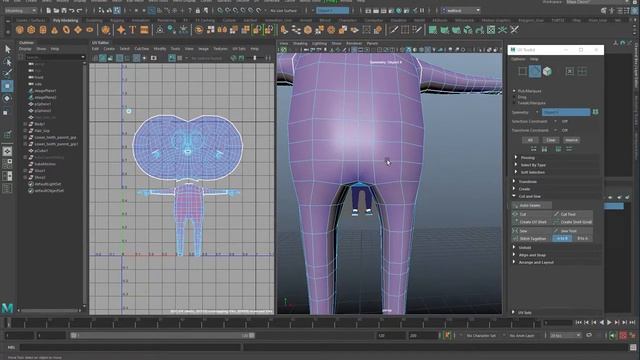The width and height of the screenshot is (640, 360).
Task: Click the Create UV Shell button
Action: click(532, 222)
